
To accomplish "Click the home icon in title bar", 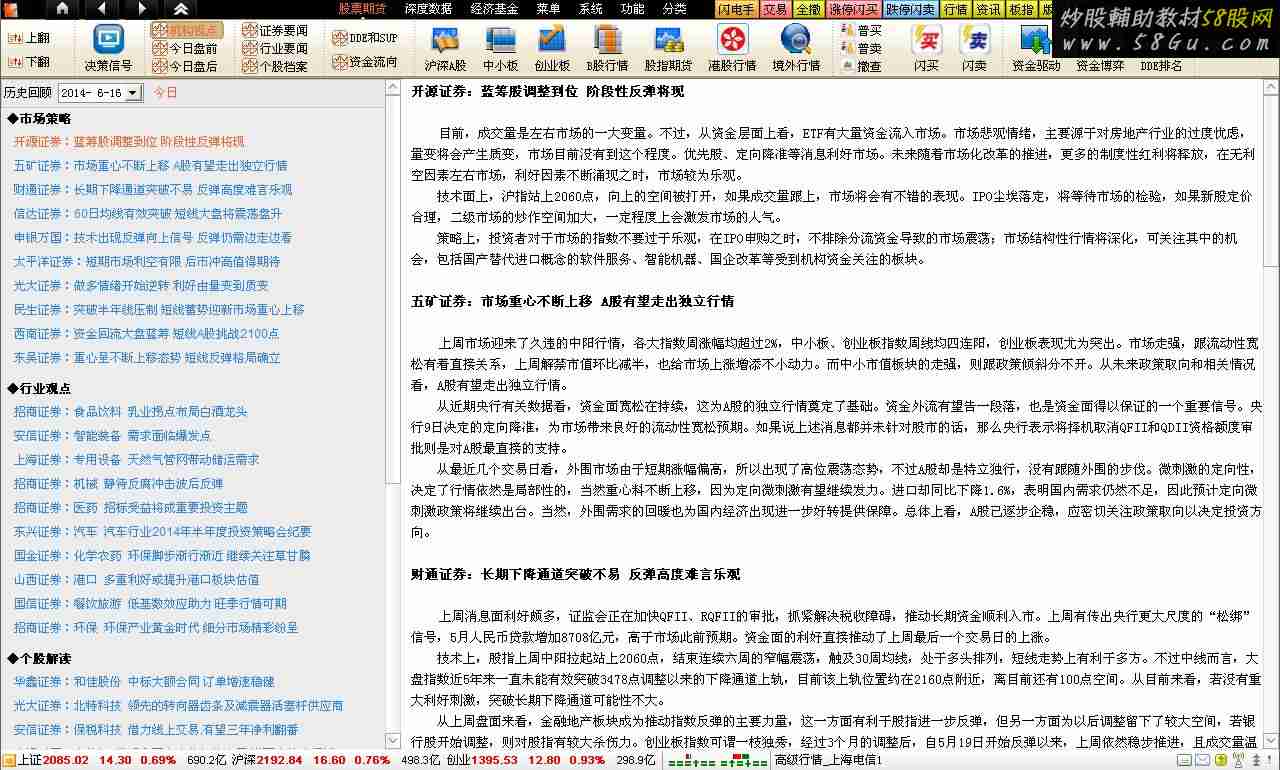I will click(x=62, y=9).
